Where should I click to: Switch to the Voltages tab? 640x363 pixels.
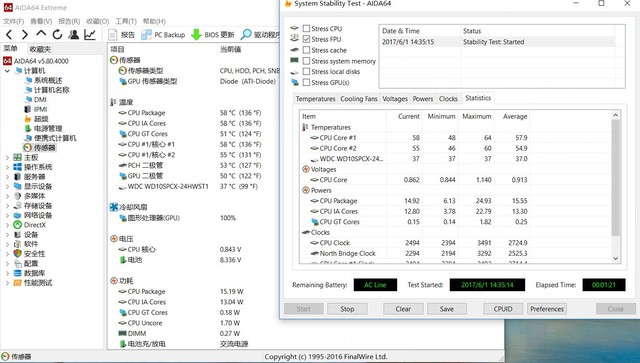point(395,99)
